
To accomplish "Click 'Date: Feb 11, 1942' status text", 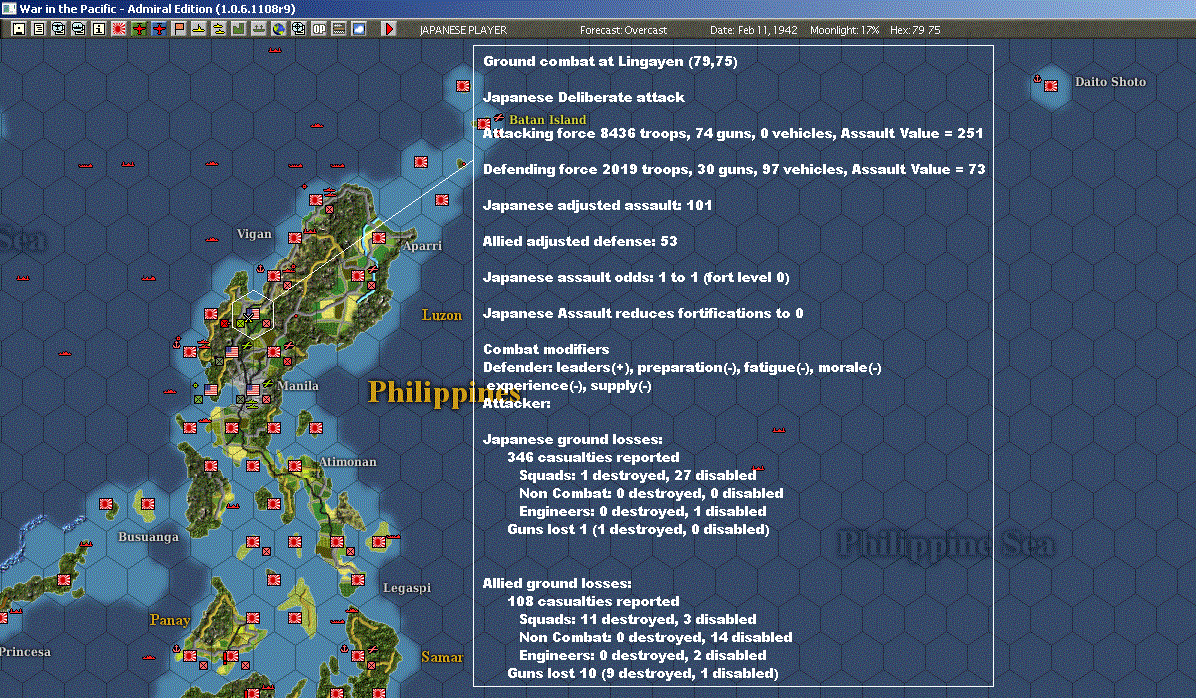I will point(754,30).
